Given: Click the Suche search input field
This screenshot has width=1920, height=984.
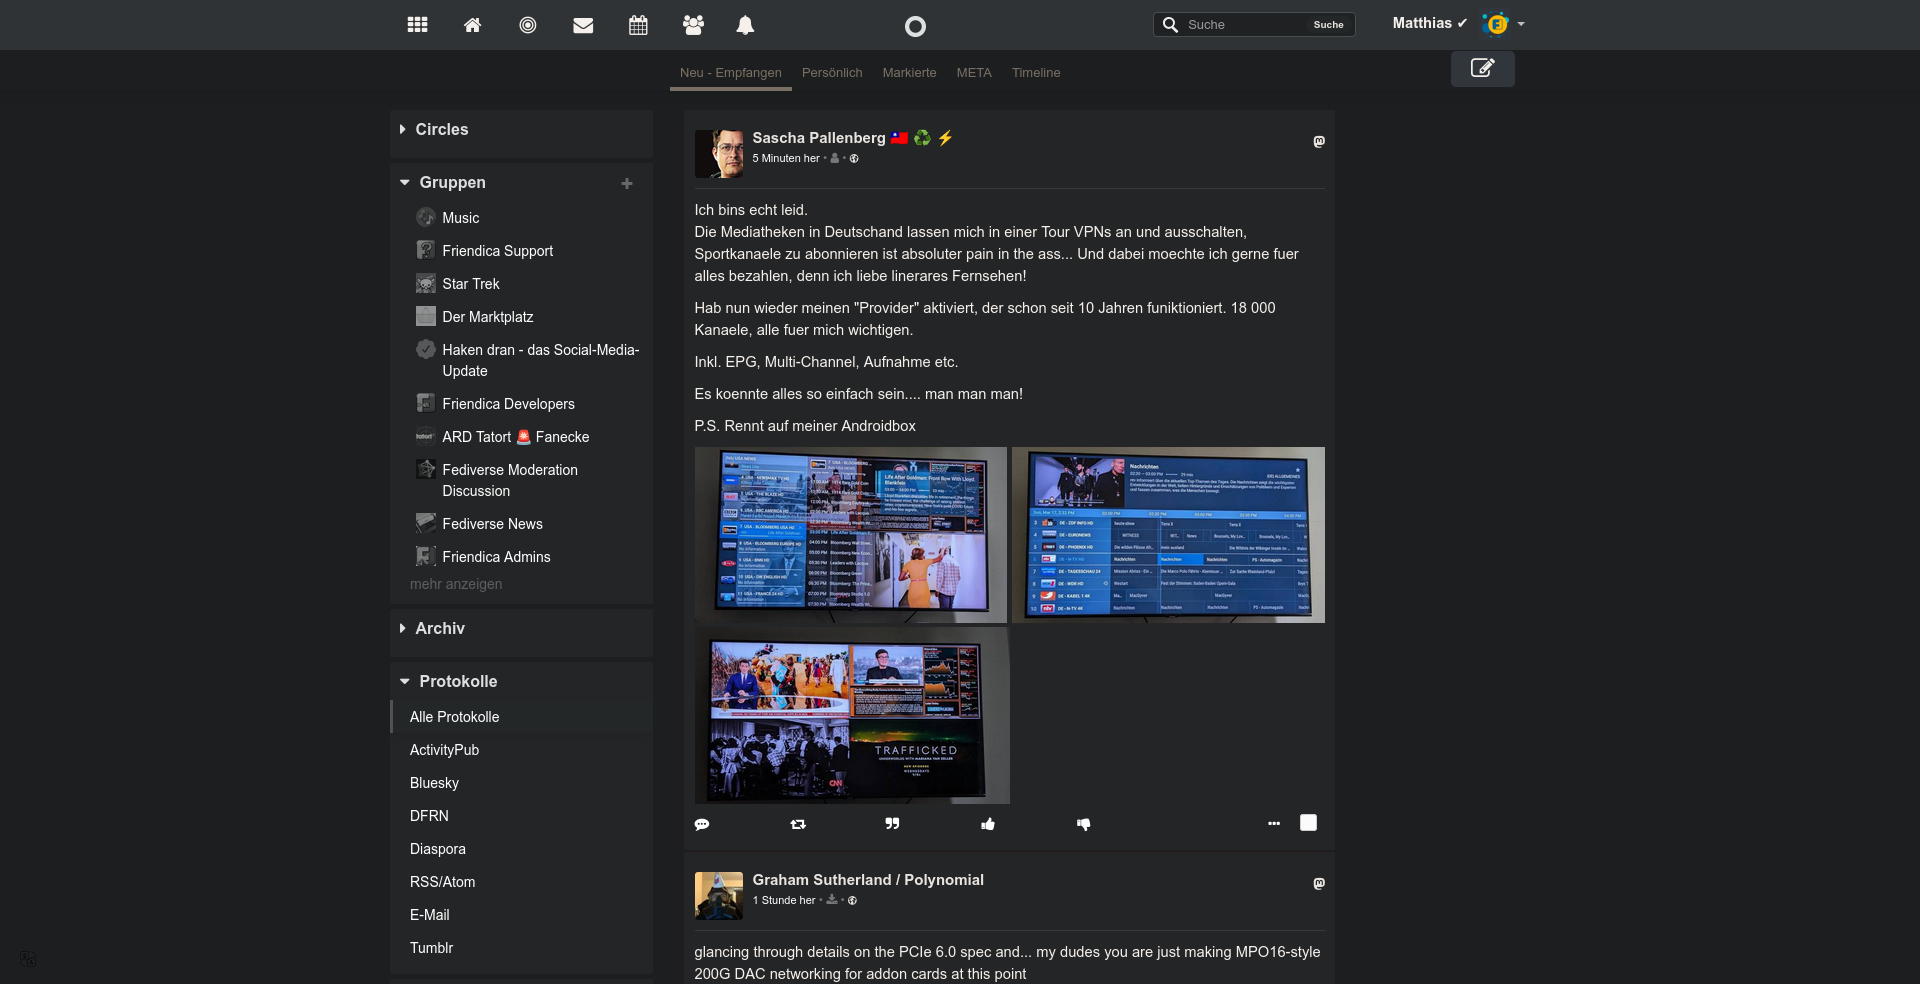Looking at the screenshot, I should [1245, 25].
